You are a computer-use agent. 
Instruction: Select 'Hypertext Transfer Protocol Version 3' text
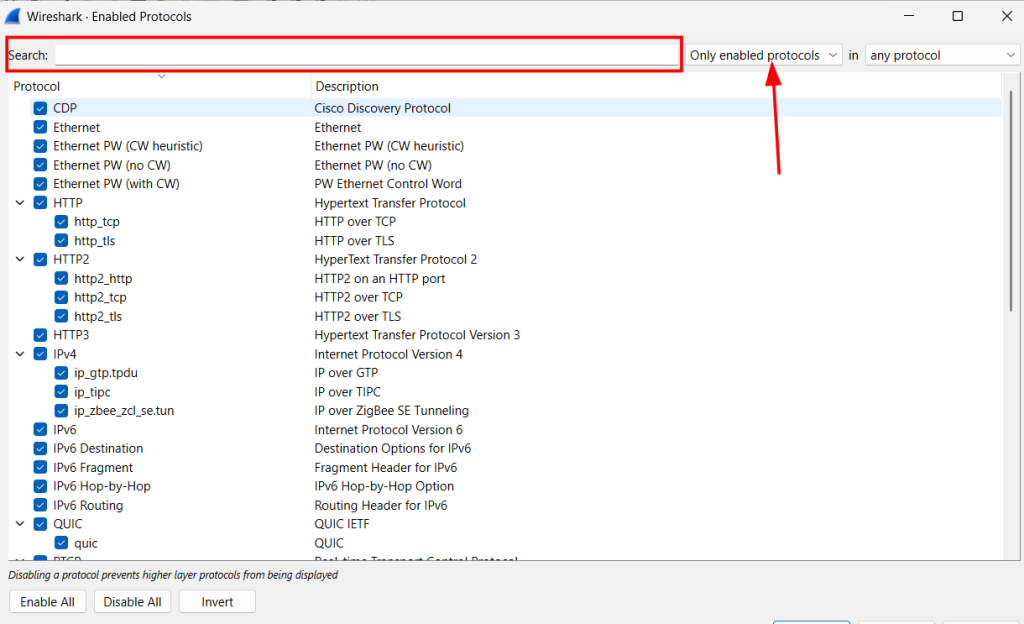(417, 335)
